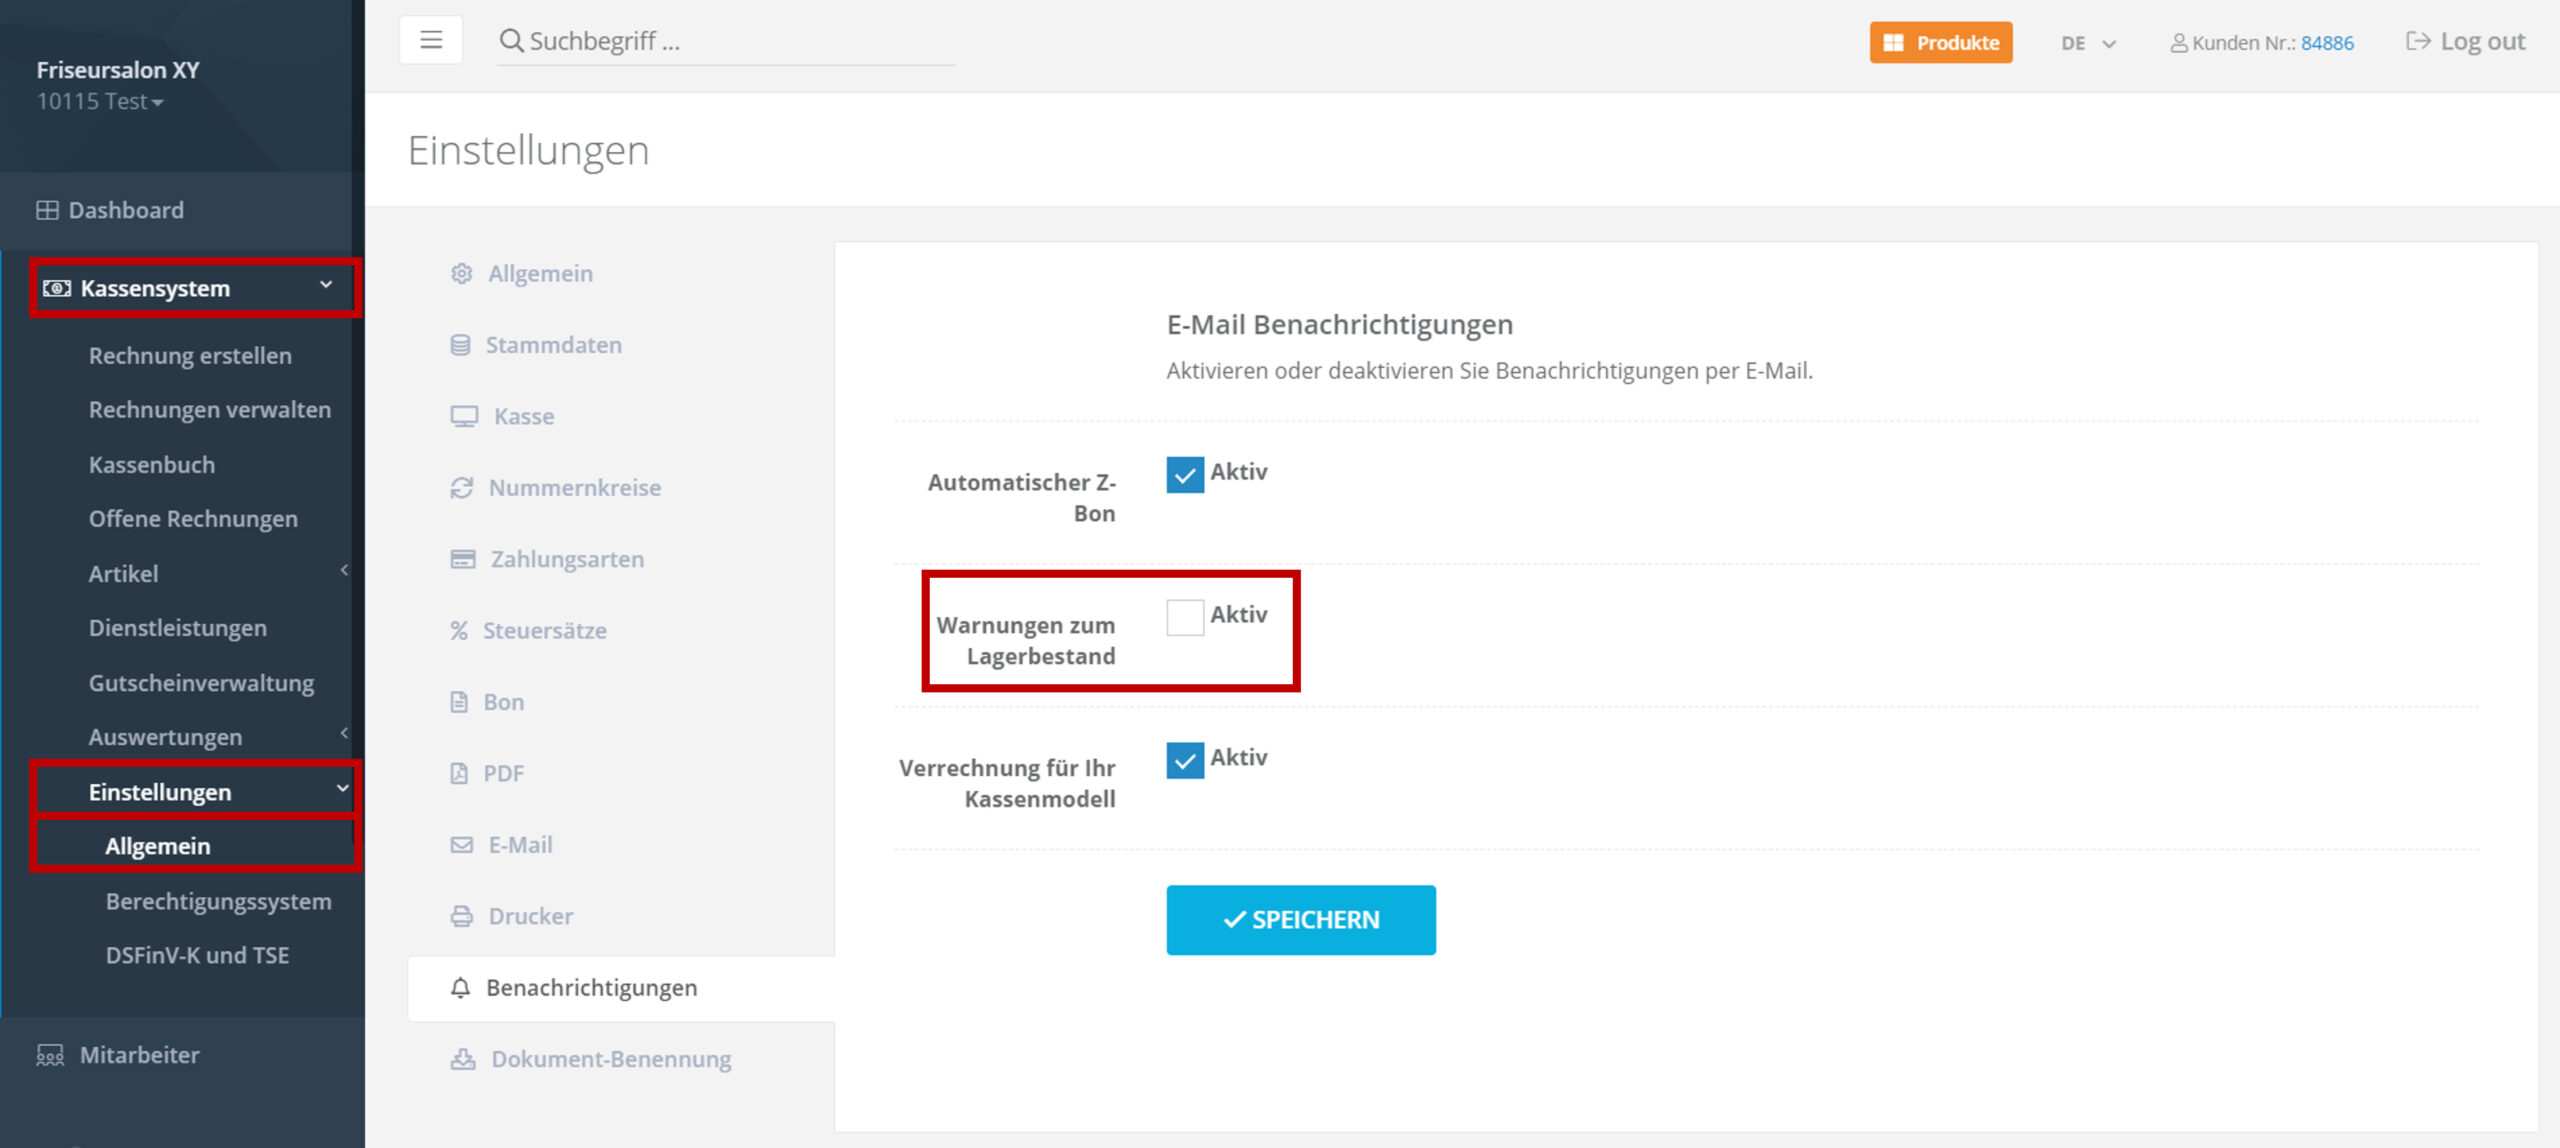Click the PDF file icon
Screen dimensions: 2560x1148
[459, 773]
